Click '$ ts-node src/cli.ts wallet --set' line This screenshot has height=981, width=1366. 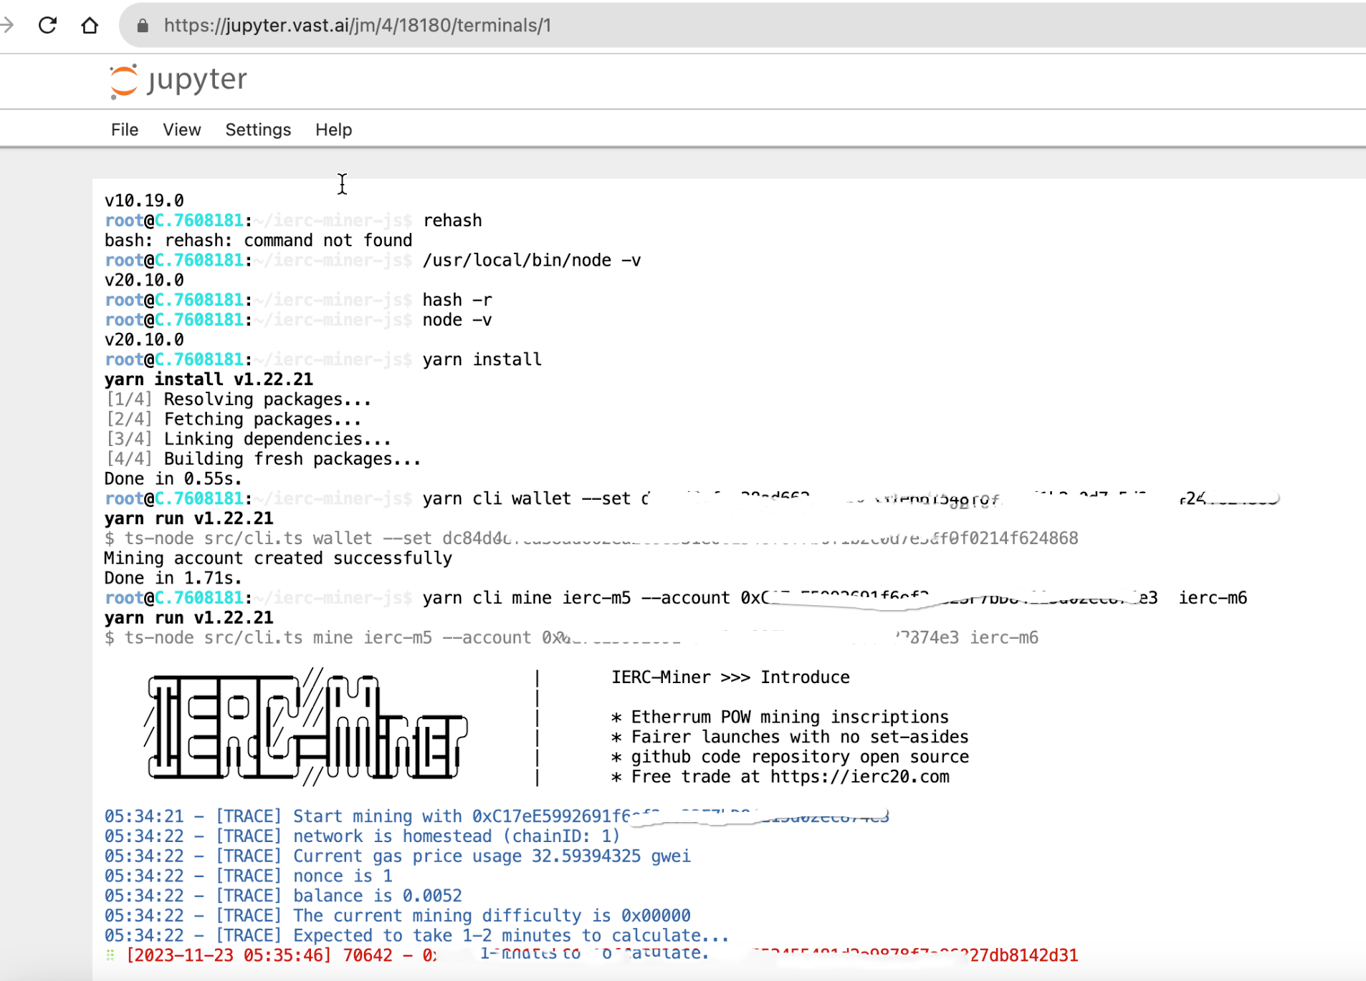591,538
